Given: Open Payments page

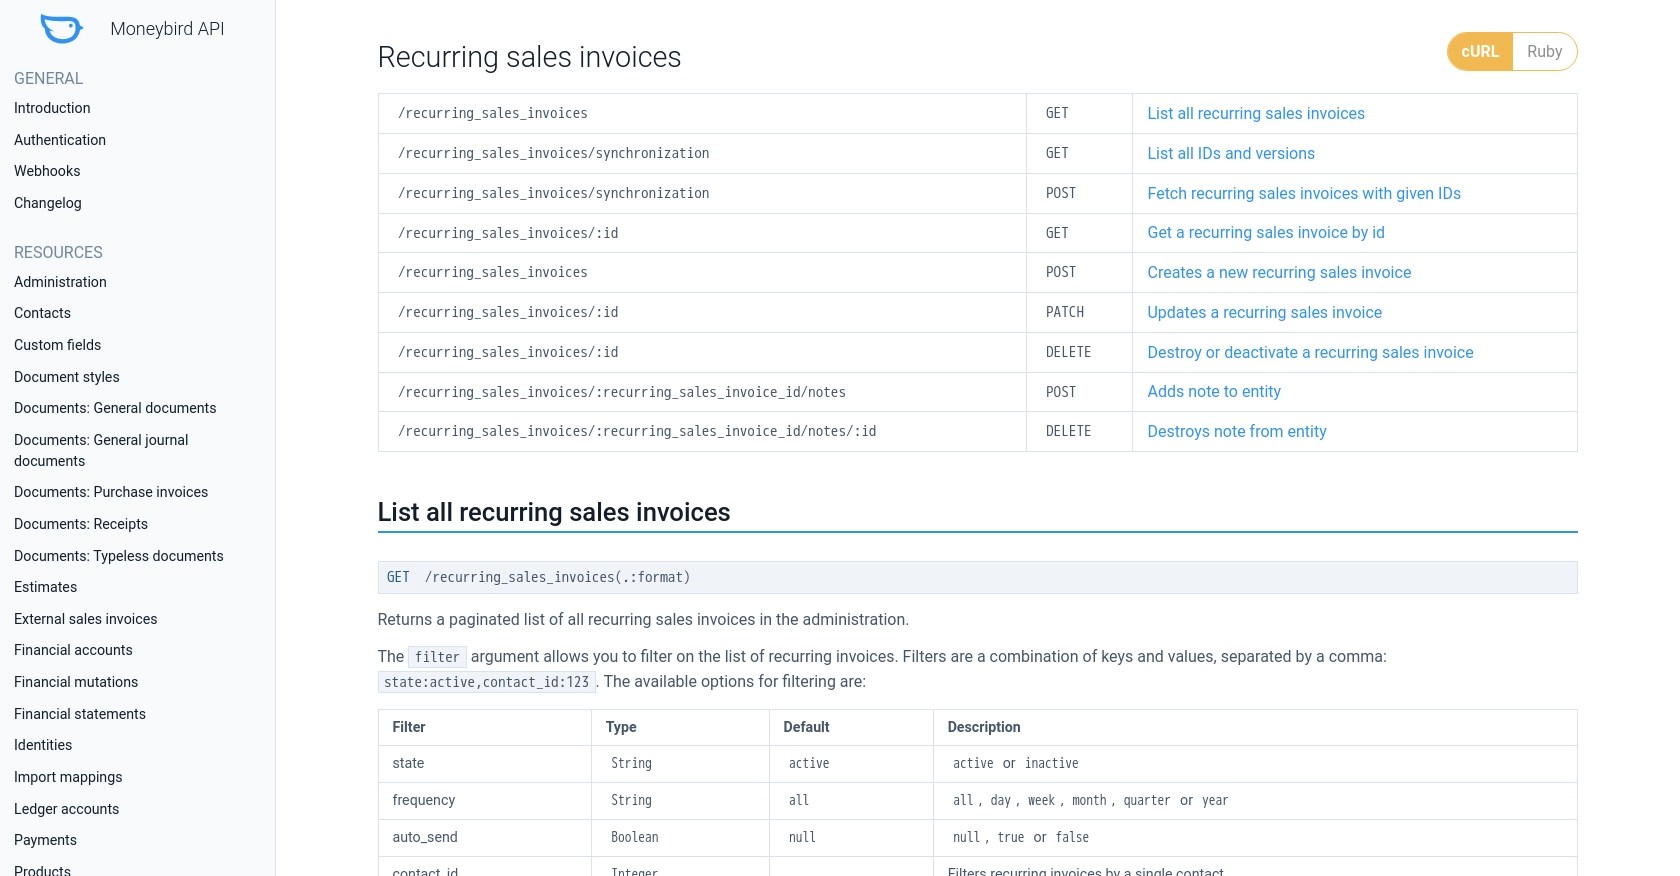Looking at the screenshot, I should pyautogui.click(x=45, y=840).
